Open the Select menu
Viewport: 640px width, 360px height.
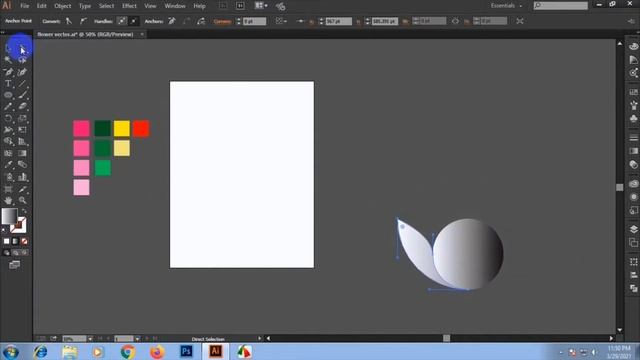(106, 6)
